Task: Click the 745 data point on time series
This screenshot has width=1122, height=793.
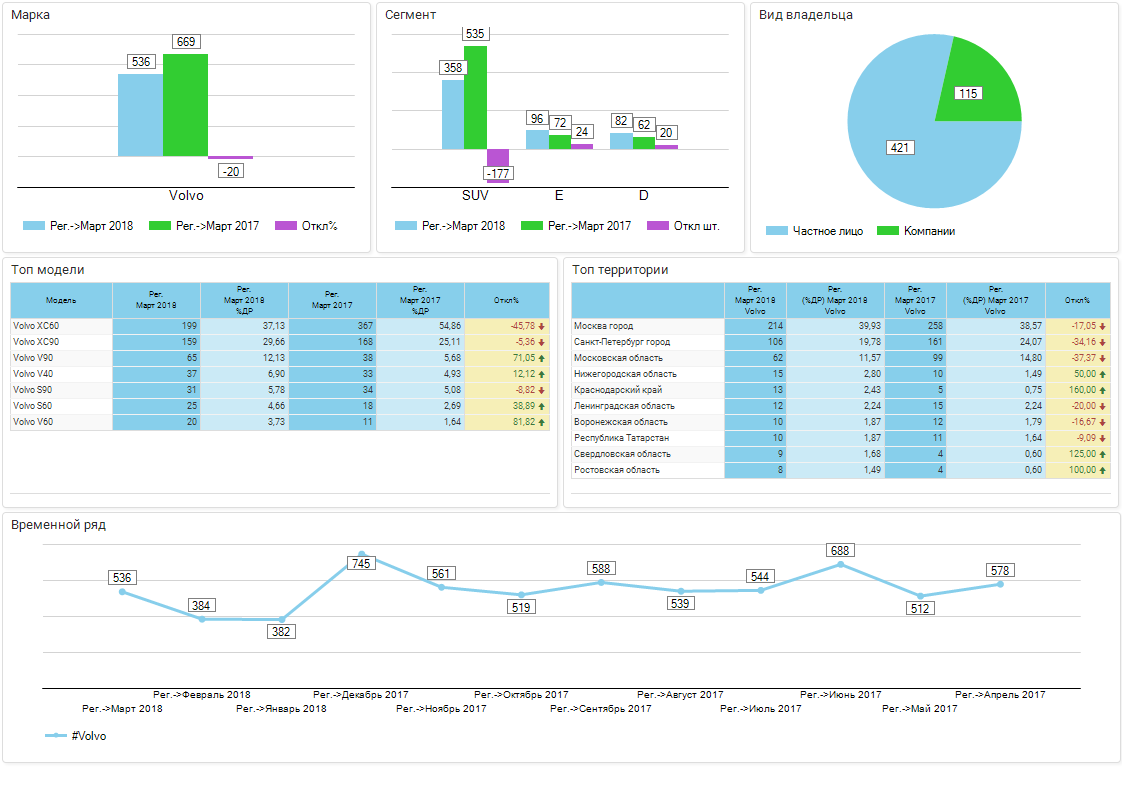Action: click(x=362, y=554)
